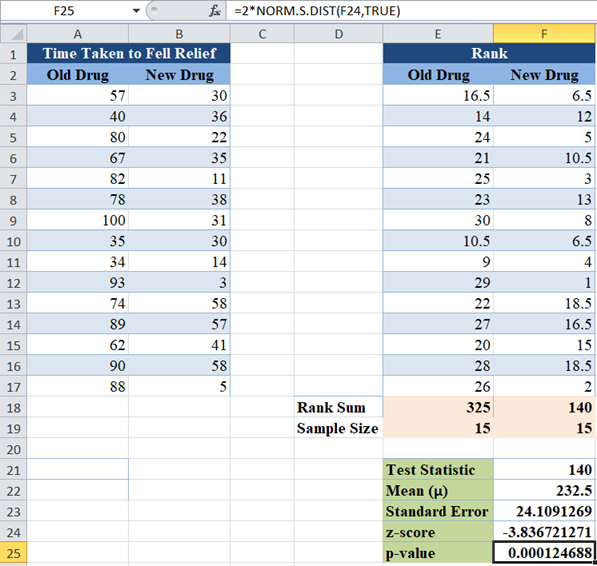Viewport: 597px width, 566px height.
Task: Click the Mean value 232.5 cell
Action: [x=544, y=490]
